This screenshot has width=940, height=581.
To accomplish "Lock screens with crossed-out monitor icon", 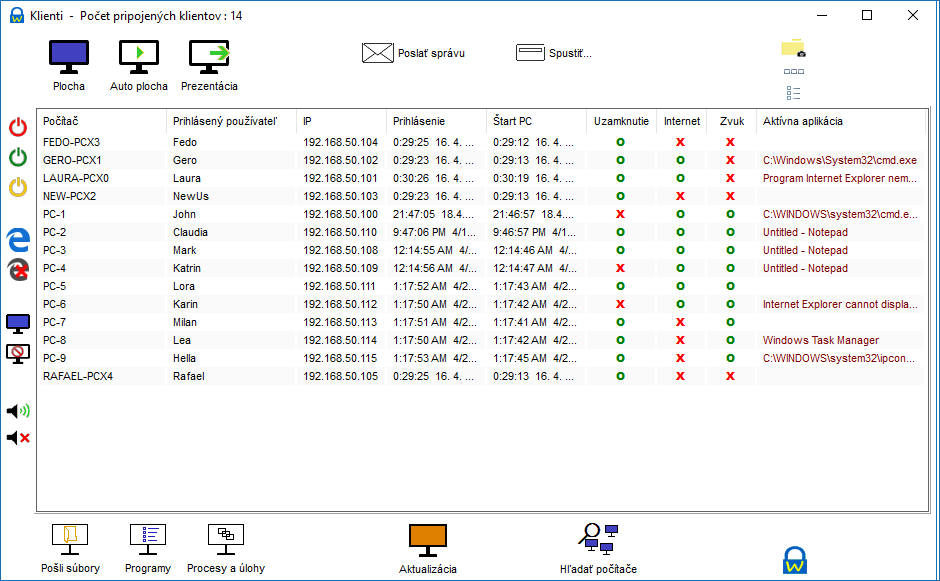I will coord(18,353).
